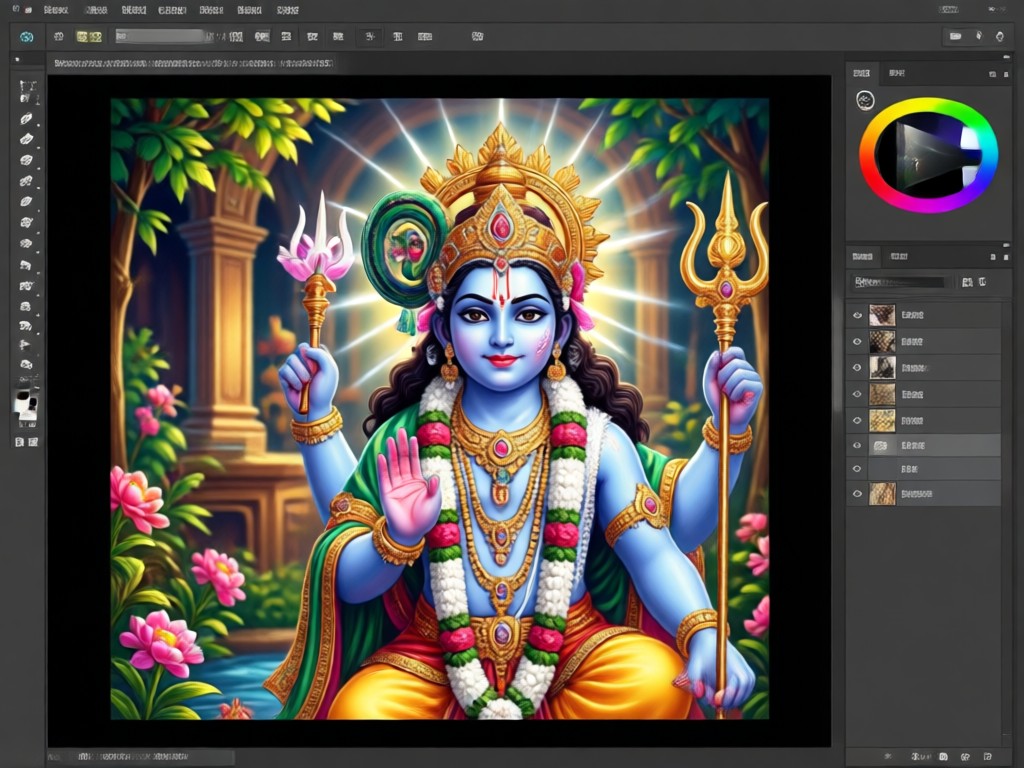Select the lowest tool just above the color swatches
The image size is (1024, 768).
(x=26, y=364)
